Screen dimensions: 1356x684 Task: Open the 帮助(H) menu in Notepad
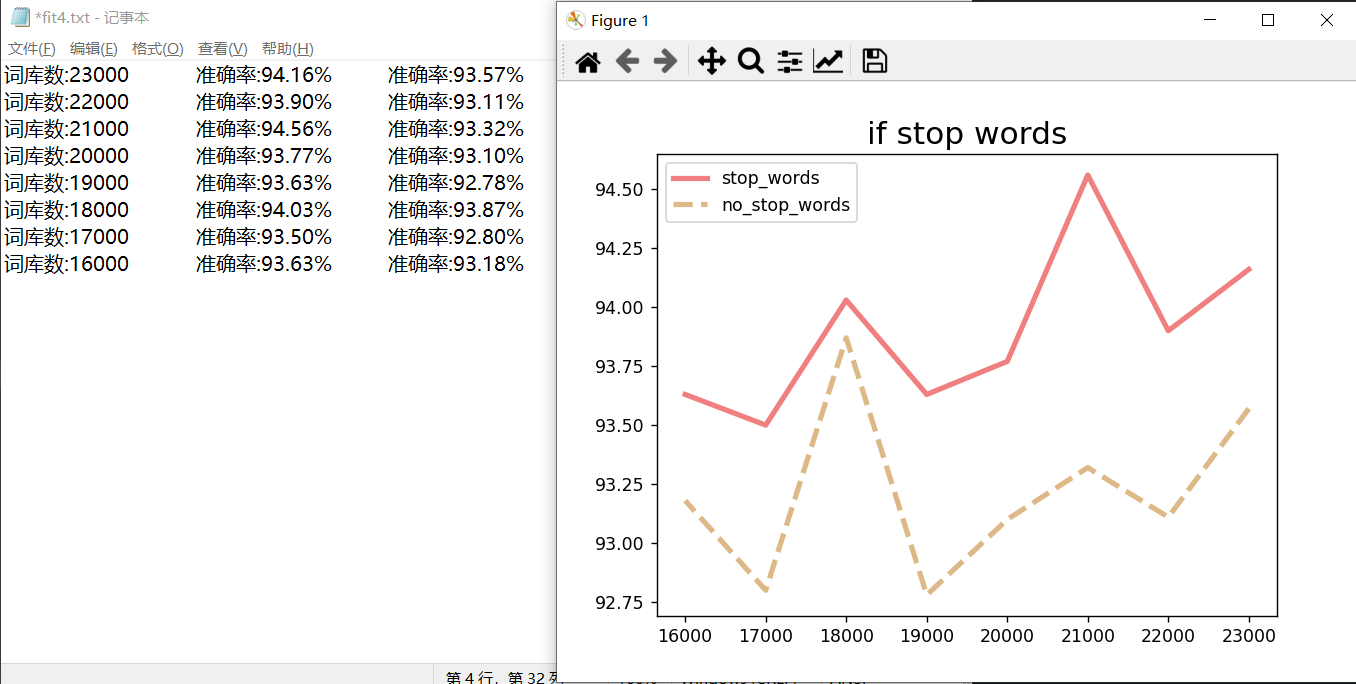(x=288, y=49)
